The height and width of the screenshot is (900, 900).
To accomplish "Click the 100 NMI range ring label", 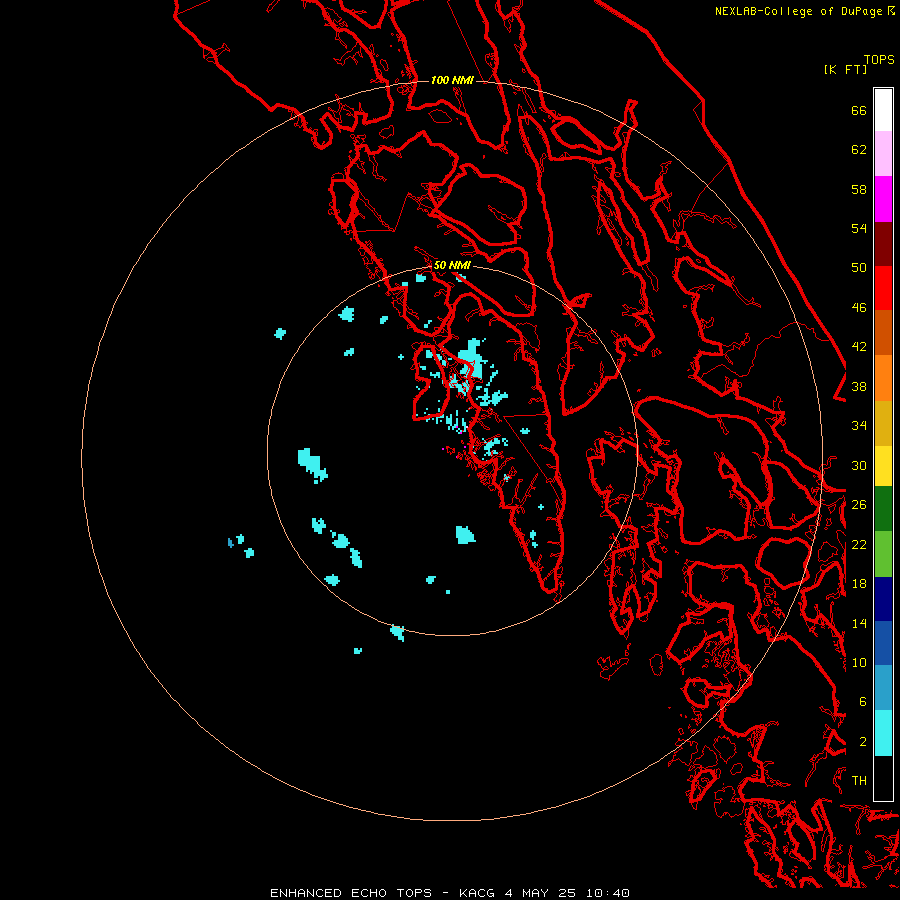I will (x=452, y=80).
